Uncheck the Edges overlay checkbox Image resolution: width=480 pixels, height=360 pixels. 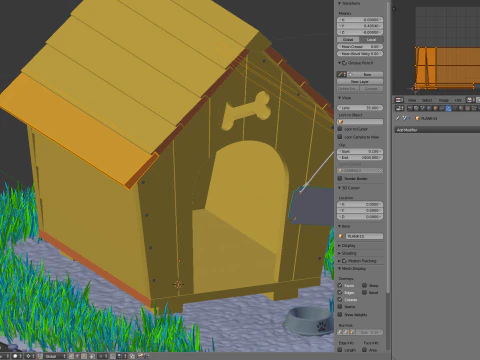click(x=340, y=292)
